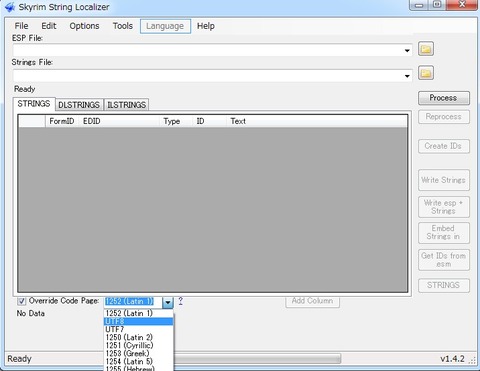Browse for Strings file with folder icon
This screenshot has height=371, width=480.
pyautogui.click(x=426, y=73)
